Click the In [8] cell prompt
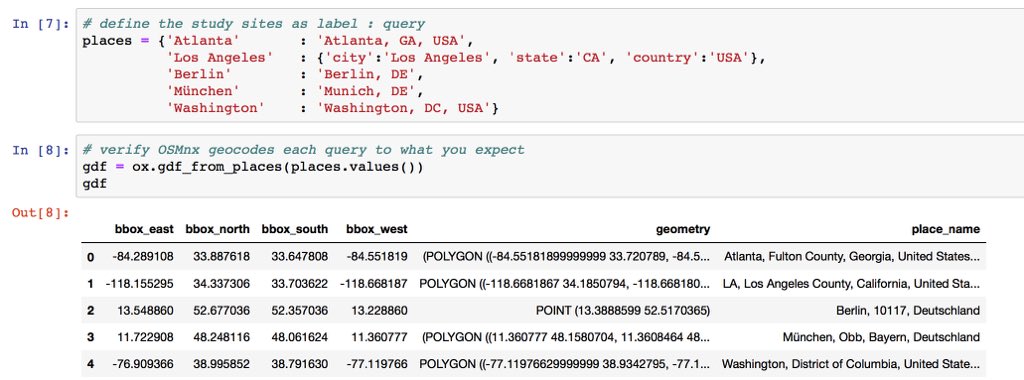 tap(40, 150)
